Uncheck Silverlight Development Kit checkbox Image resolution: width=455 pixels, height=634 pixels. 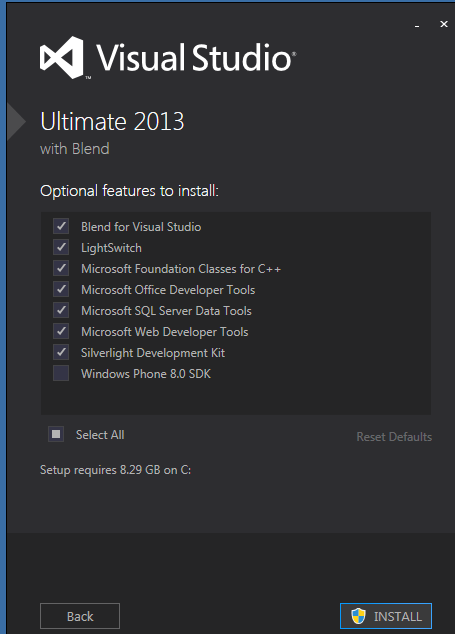coord(61,353)
